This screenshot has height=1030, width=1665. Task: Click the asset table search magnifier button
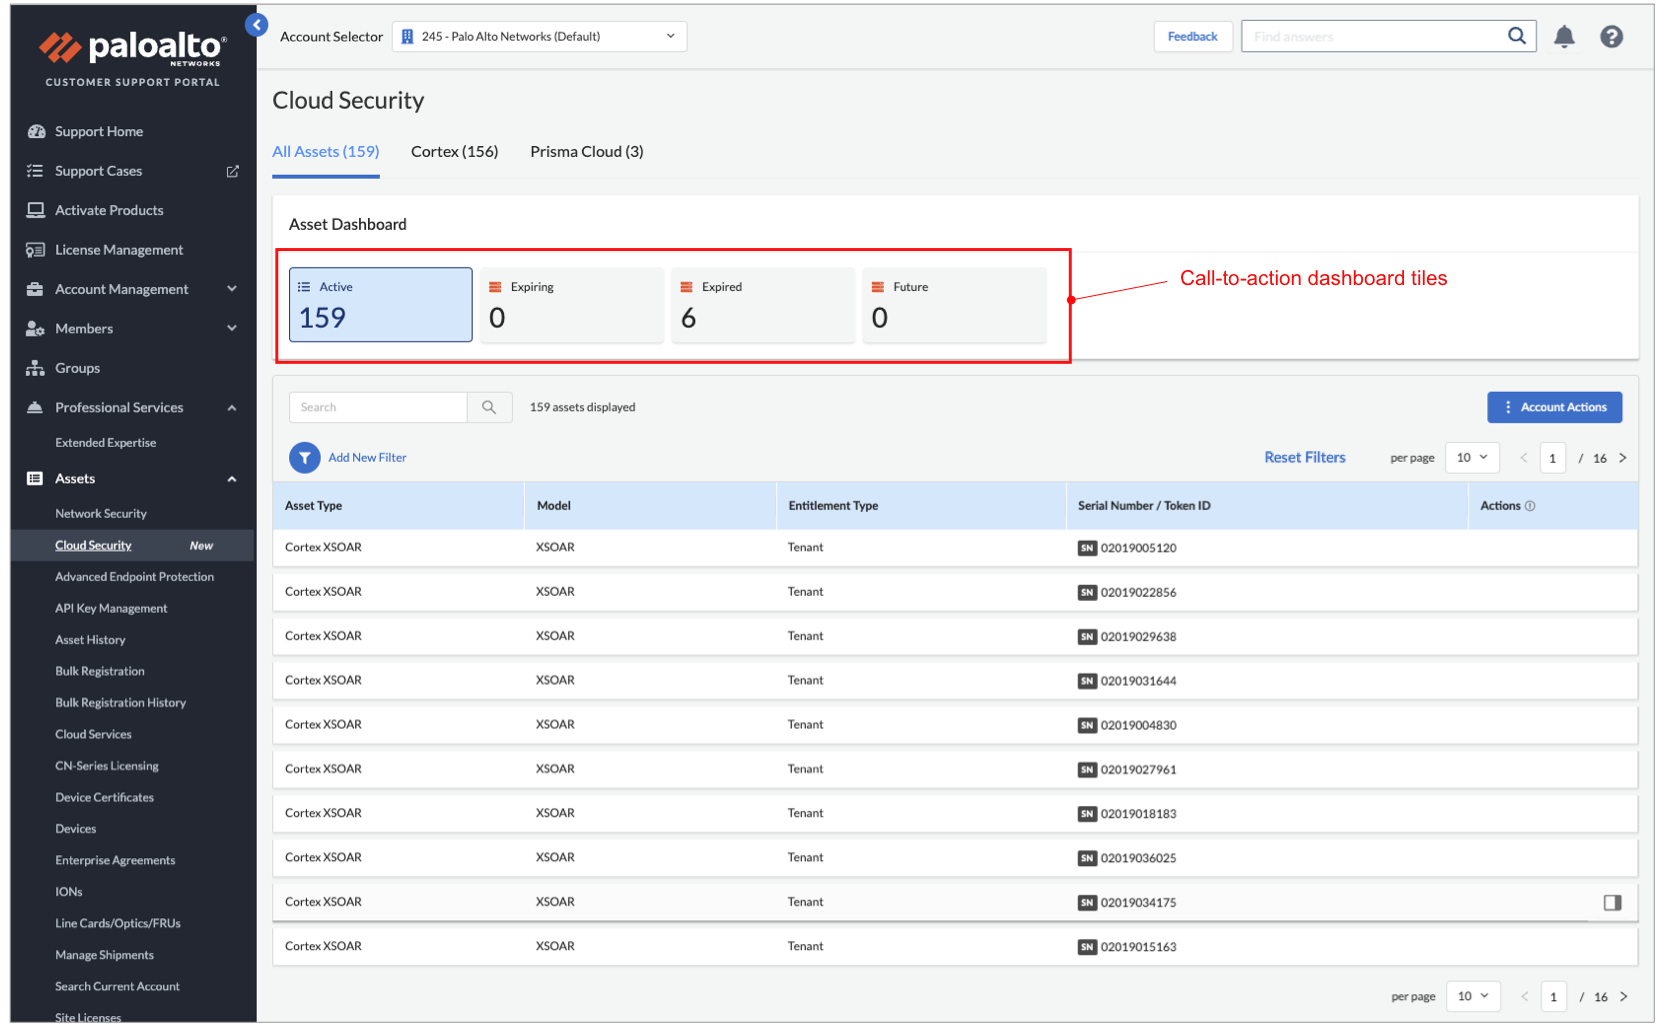pyautogui.click(x=489, y=407)
